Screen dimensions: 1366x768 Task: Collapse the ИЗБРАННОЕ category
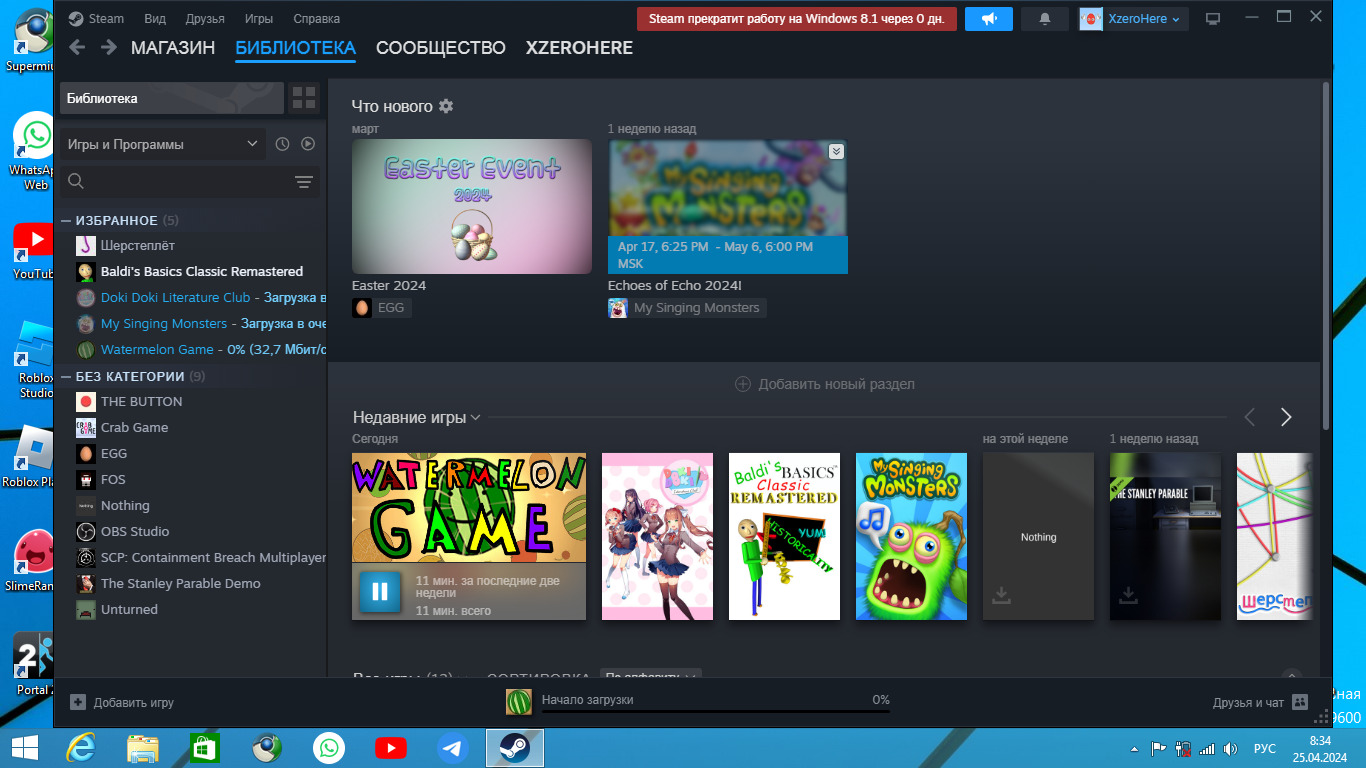(x=66, y=220)
